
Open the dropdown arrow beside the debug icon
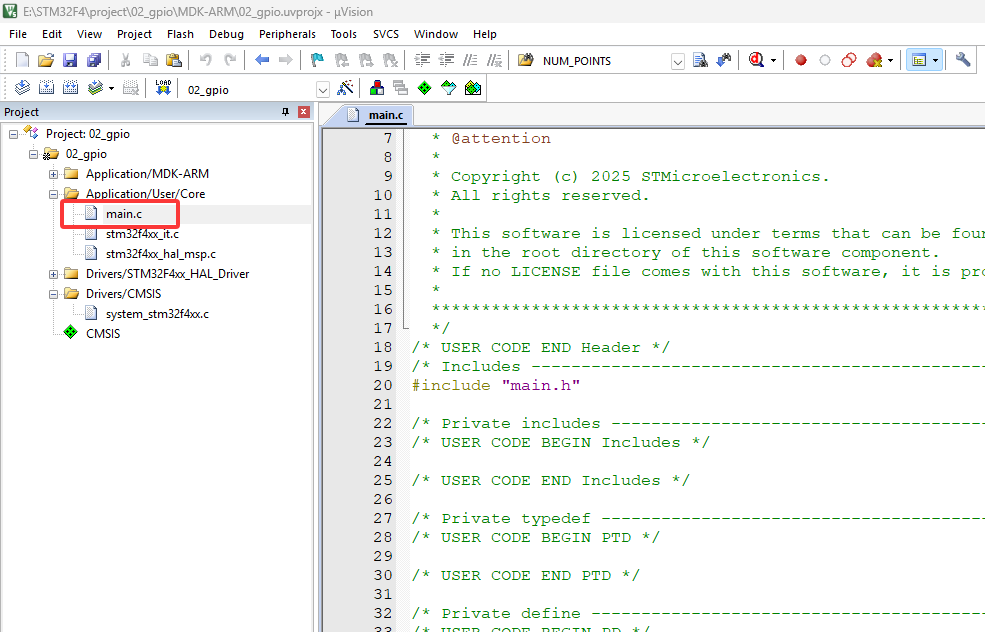point(773,61)
